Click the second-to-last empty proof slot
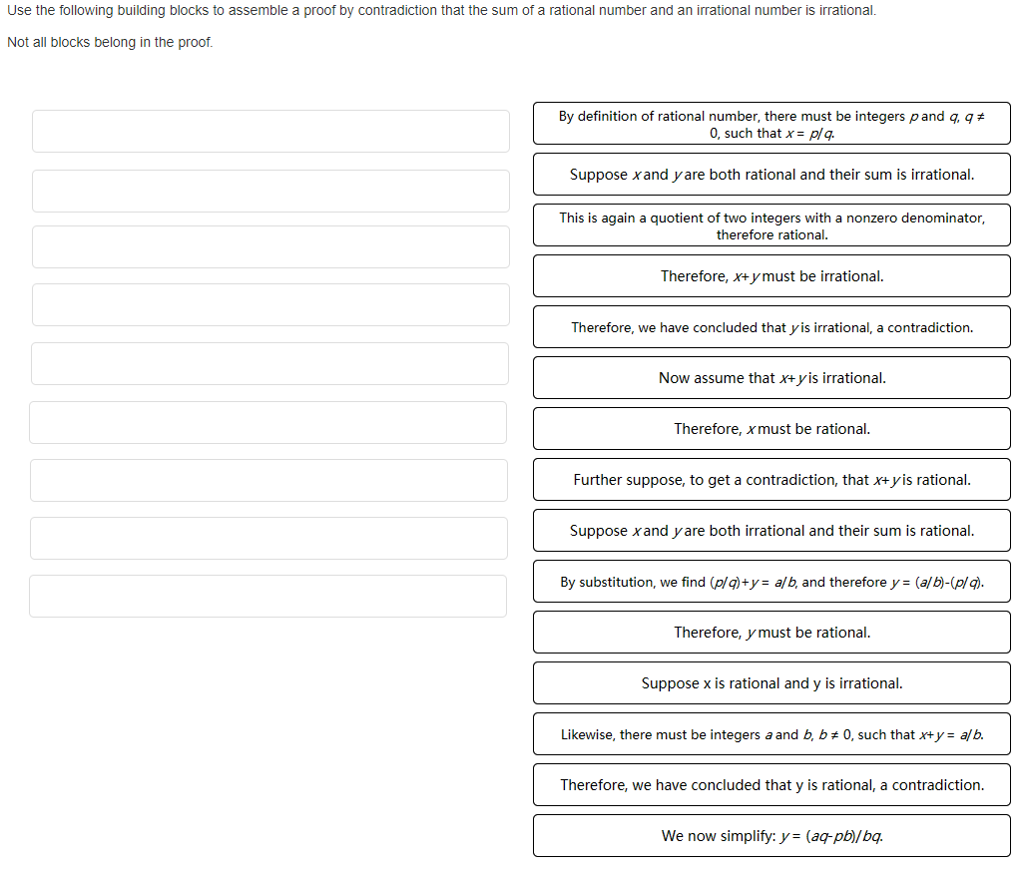Viewport: 1024px width, 874px height. pos(270,538)
